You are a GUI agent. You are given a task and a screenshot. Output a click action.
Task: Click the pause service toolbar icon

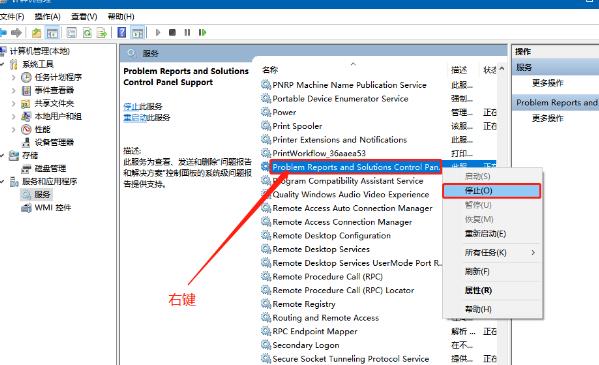coord(187,32)
